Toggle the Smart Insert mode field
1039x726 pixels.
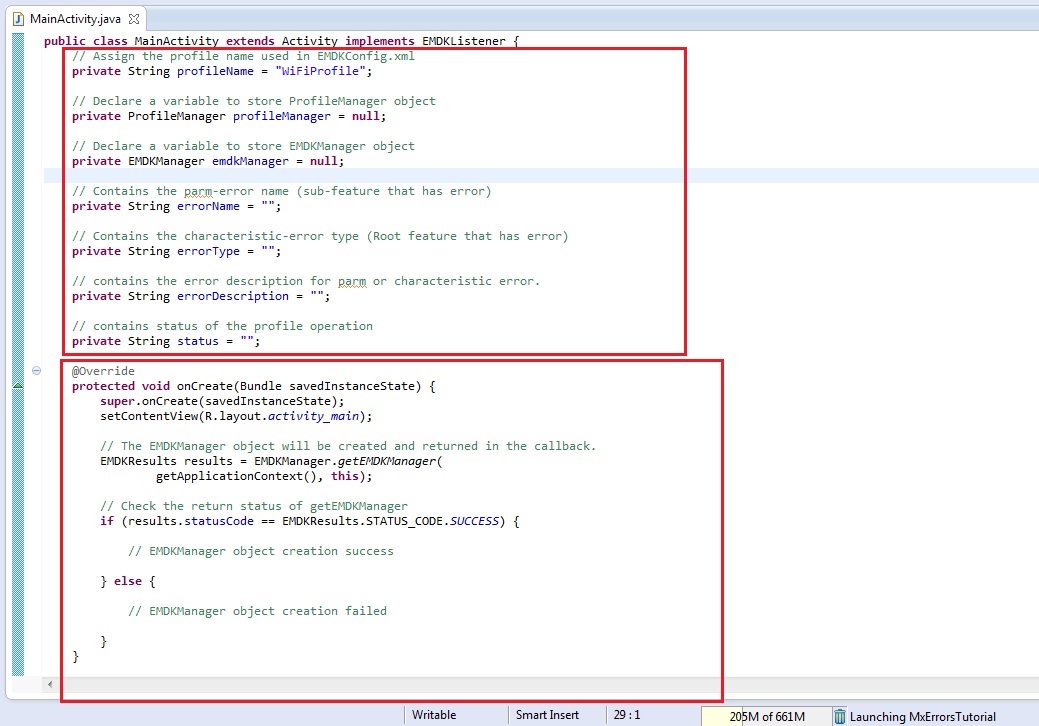[x=546, y=715]
